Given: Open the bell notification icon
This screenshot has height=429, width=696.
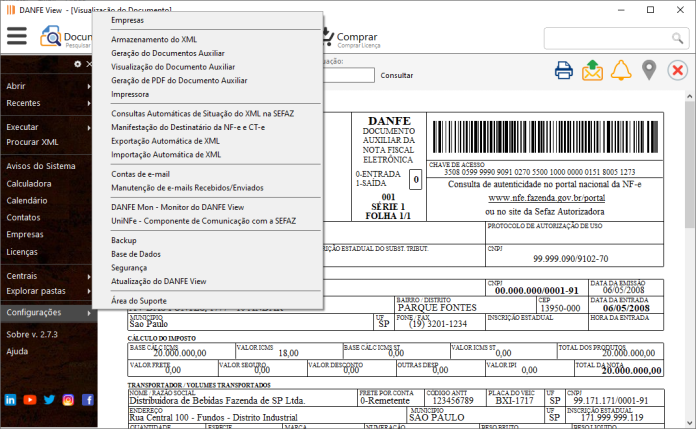Looking at the screenshot, I should (621, 70).
